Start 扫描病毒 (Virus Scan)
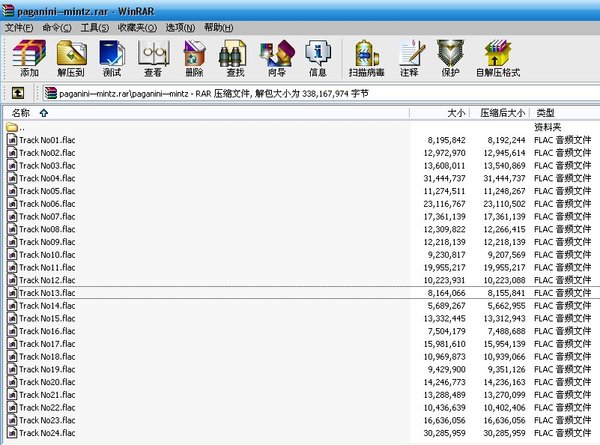The height and width of the screenshot is (445, 600). [x=367, y=58]
